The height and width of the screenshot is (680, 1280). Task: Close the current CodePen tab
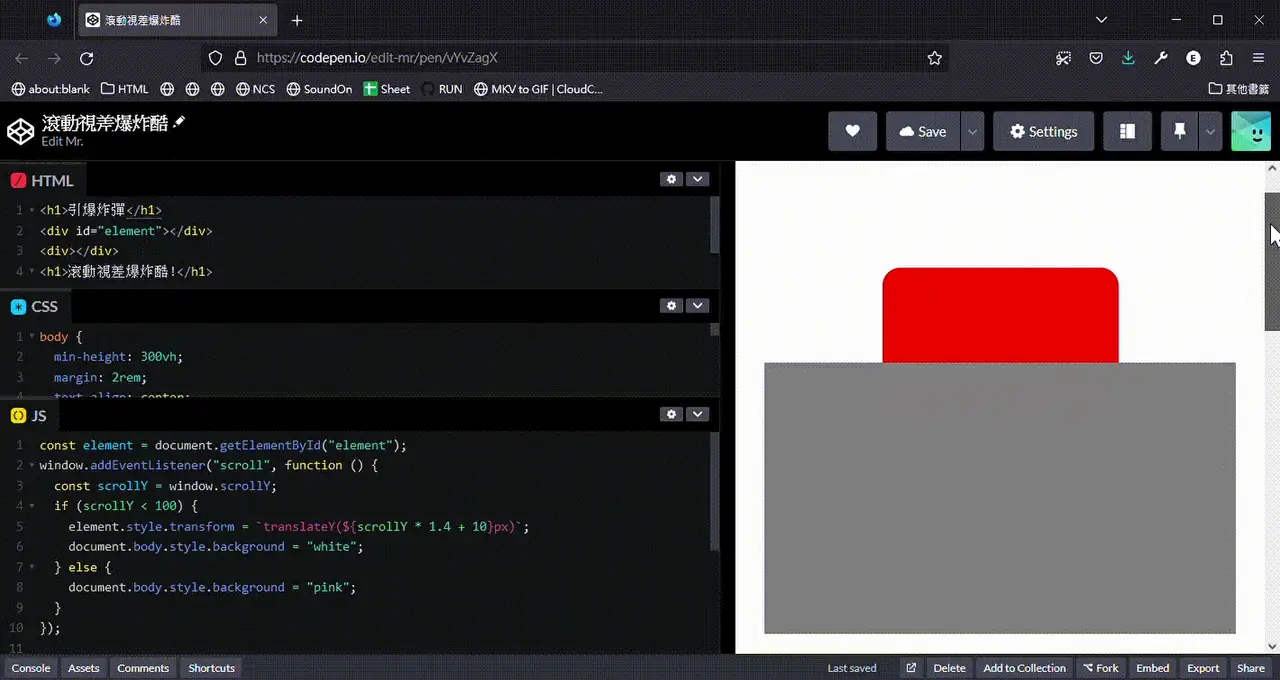(x=263, y=20)
